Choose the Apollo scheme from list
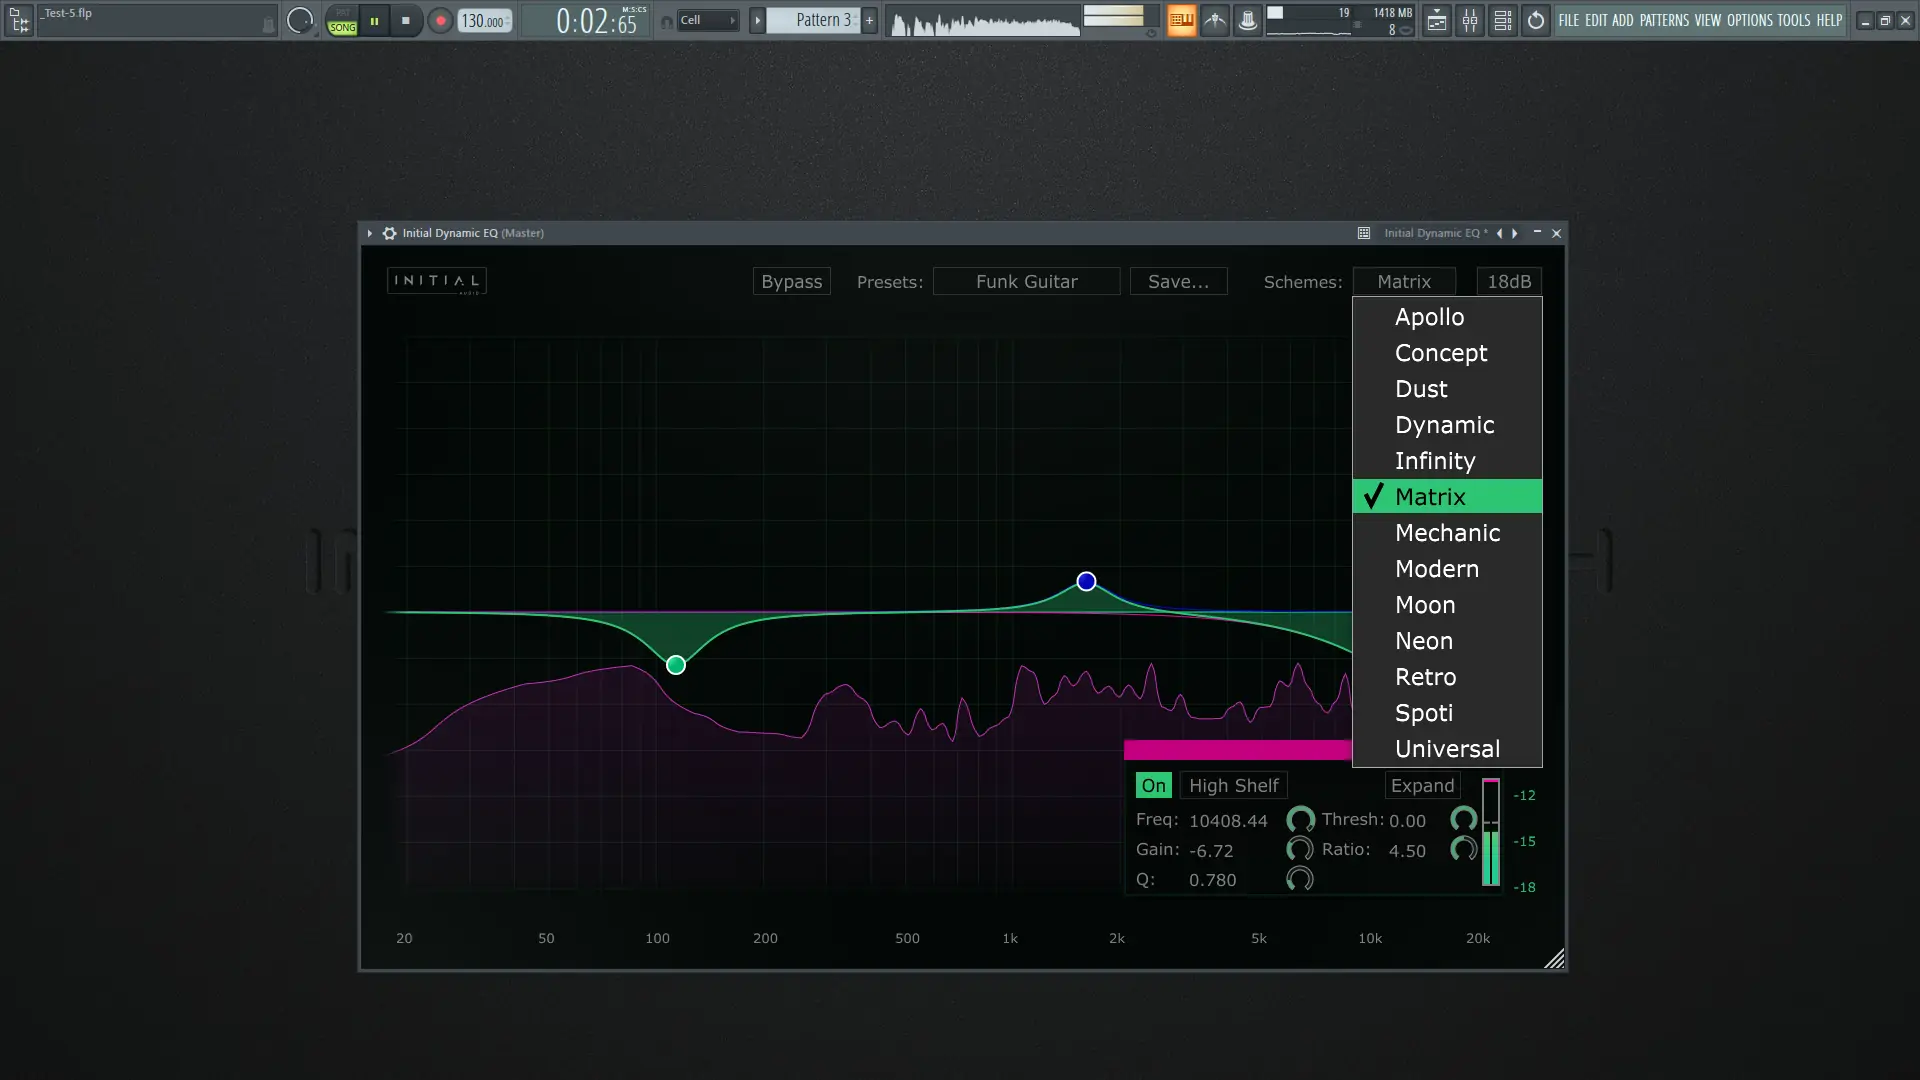 1429,317
